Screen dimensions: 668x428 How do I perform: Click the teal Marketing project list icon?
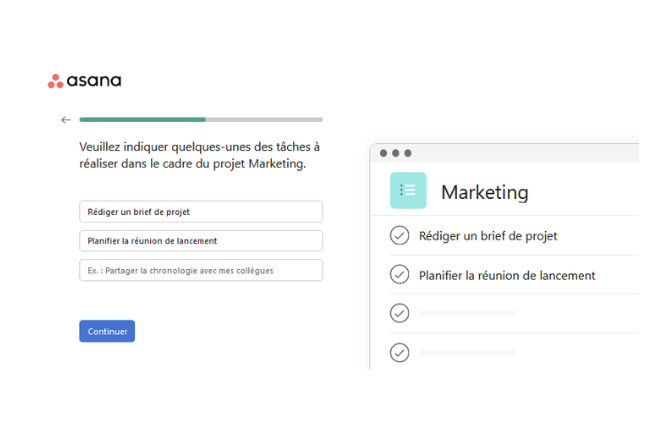[408, 191]
